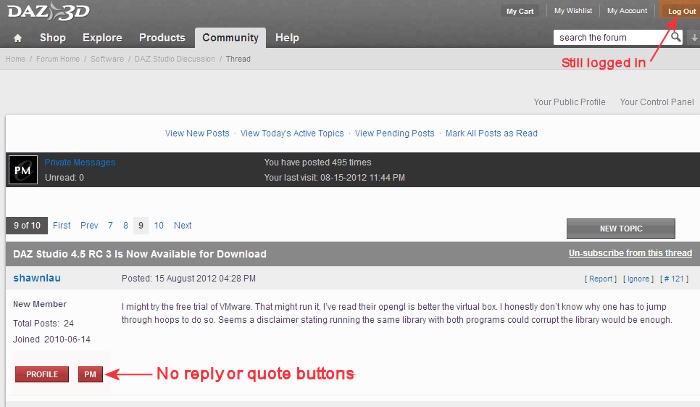Click the '9 of 10' page indicator
Image resolution: width=700 pixels, height=407 pixels.
point(27,225)
